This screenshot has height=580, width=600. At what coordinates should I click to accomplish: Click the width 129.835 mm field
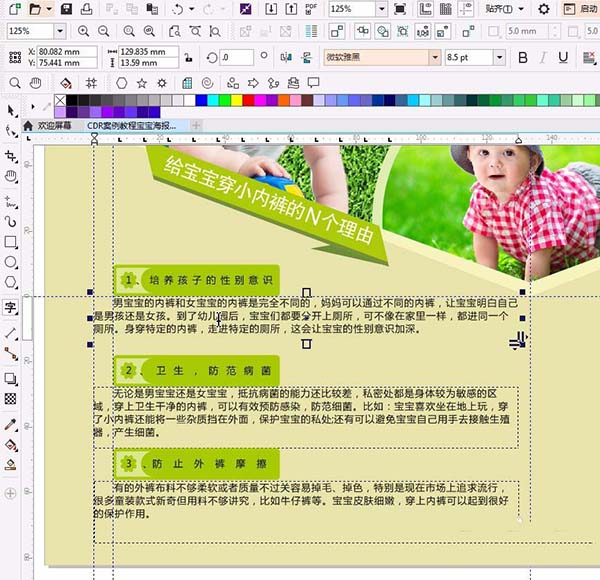point(148,52)
